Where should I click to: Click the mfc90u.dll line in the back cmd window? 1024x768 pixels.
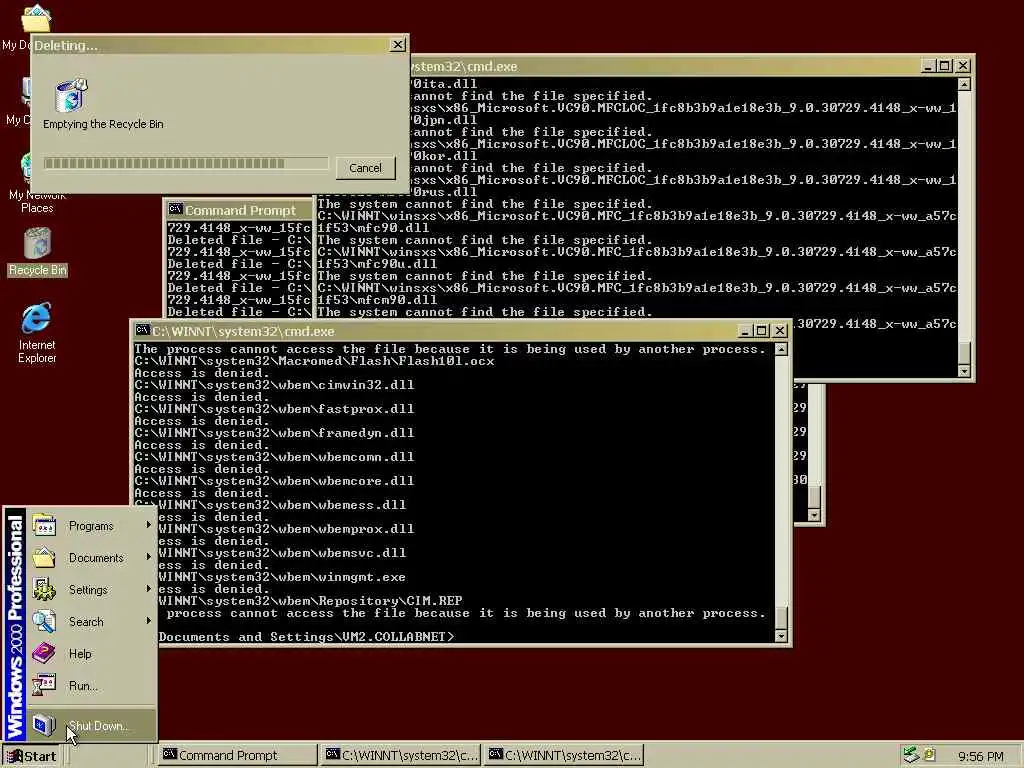[377, 264]
